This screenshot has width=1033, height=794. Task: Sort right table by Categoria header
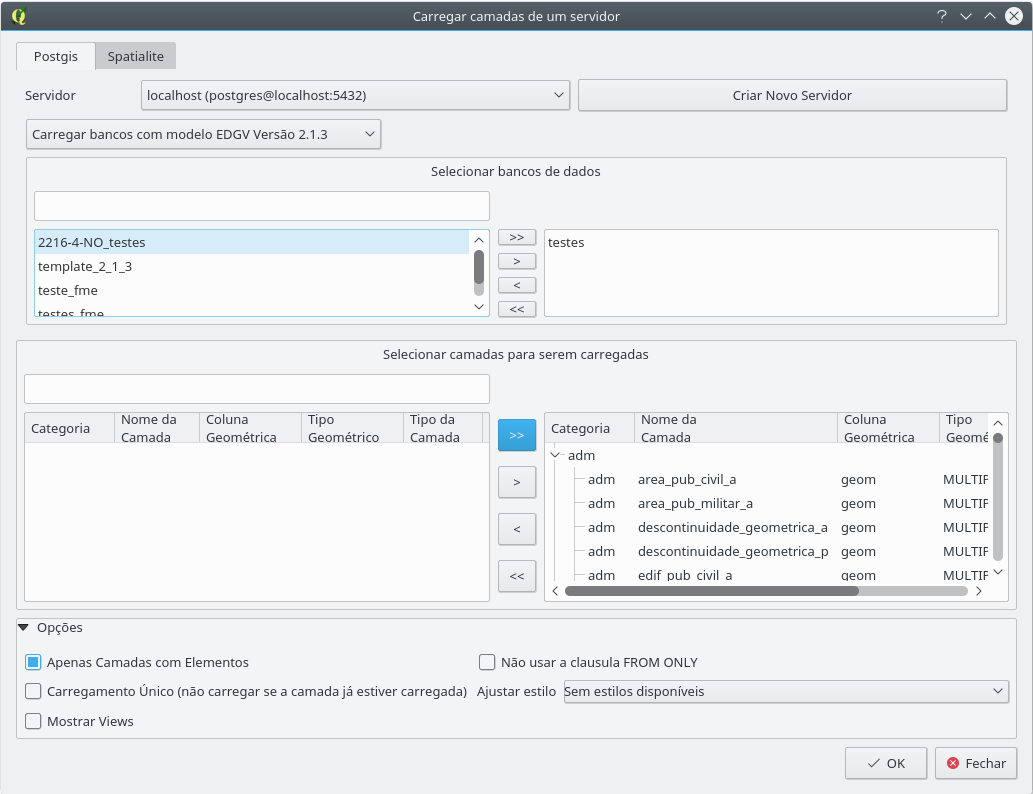pos(590,428)
